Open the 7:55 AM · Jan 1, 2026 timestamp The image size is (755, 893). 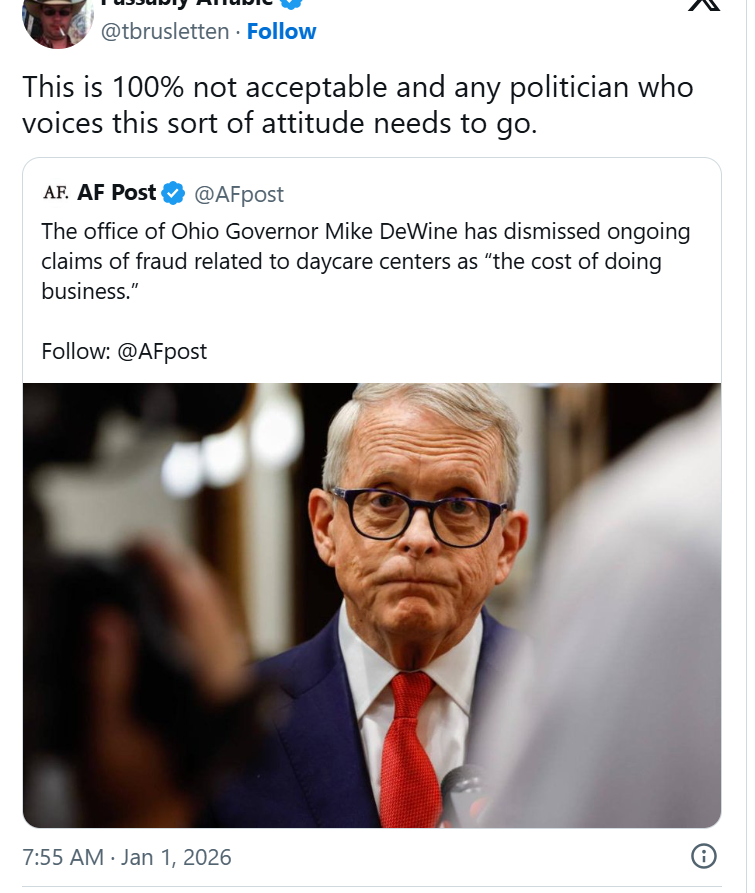point(127,857)
